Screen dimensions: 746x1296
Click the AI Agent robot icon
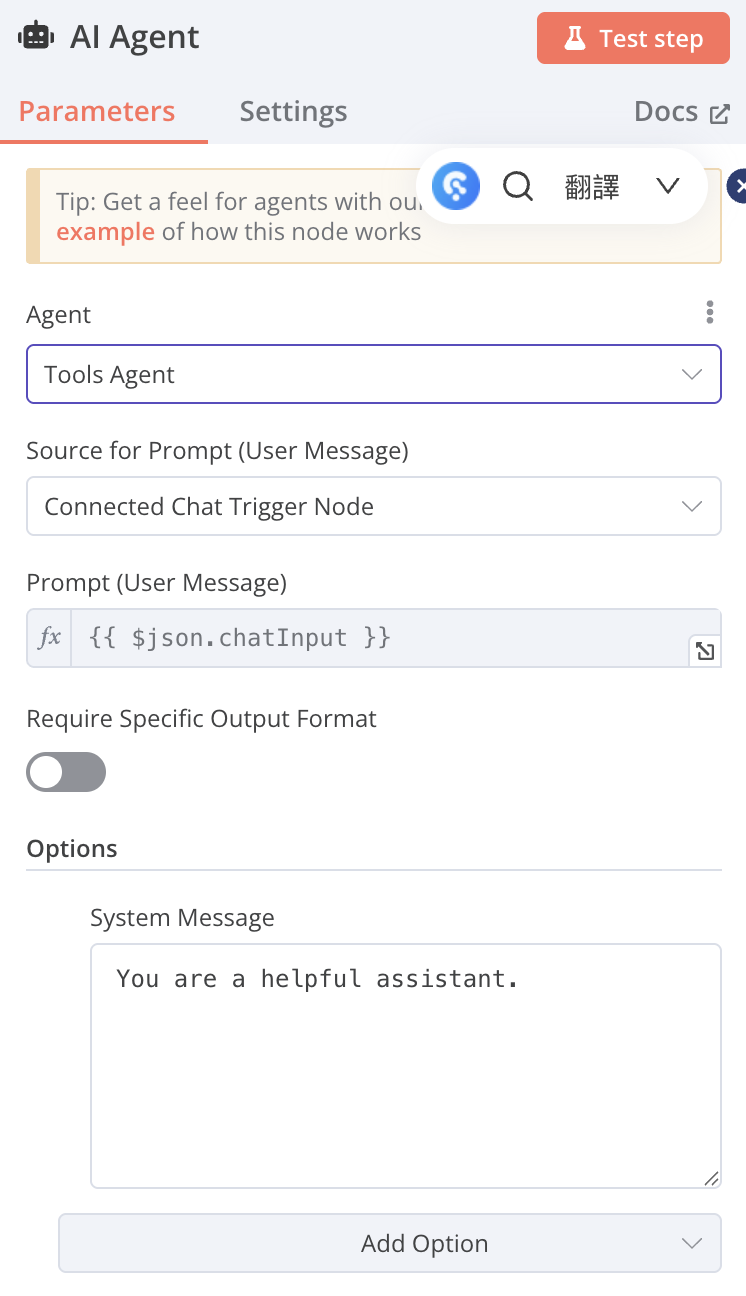(36, 37)
